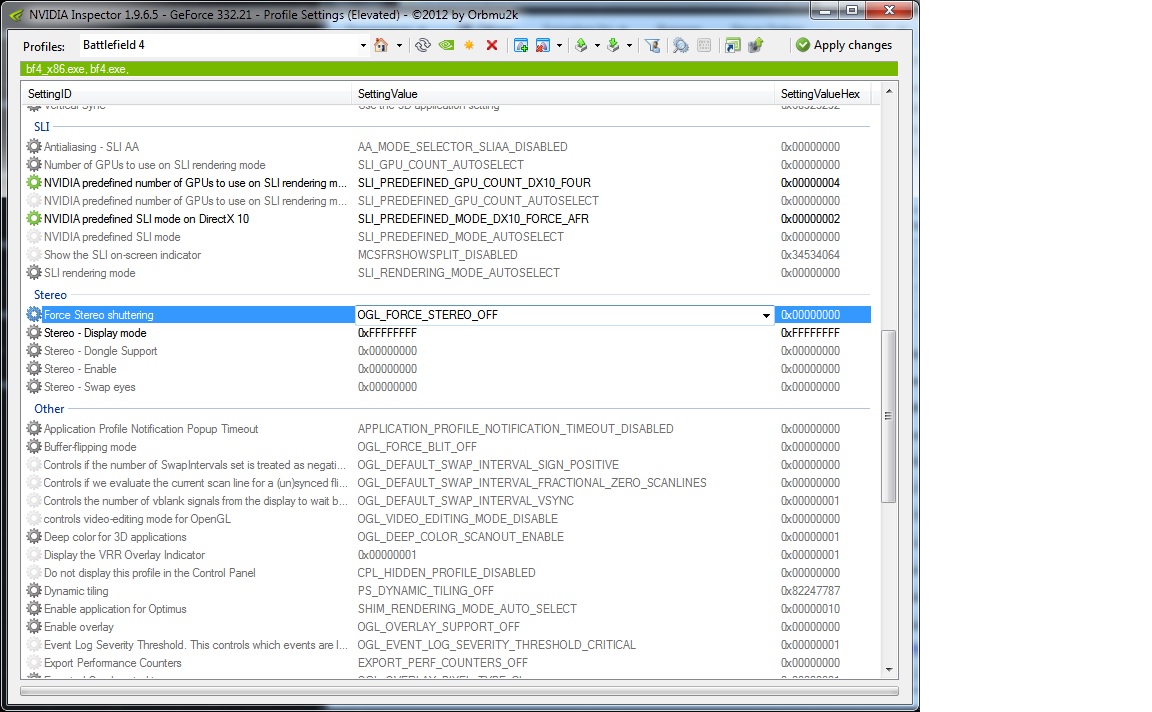Open the dropdown arrow beside remove application icon
This screenshot has height=712, width=1152.
coord(559,46)
